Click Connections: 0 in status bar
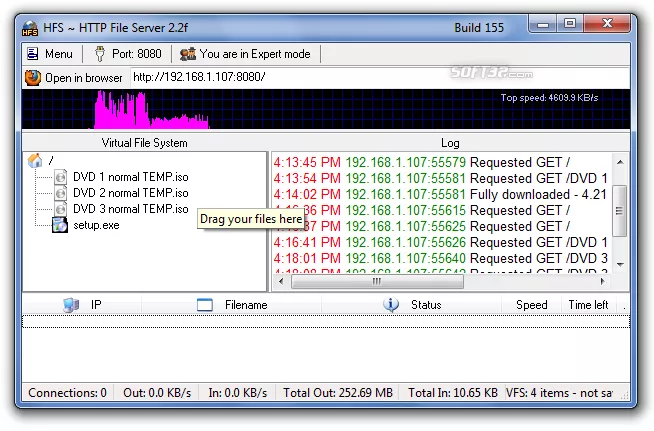Viewport: 654px width, 431px height. [68, 393]
